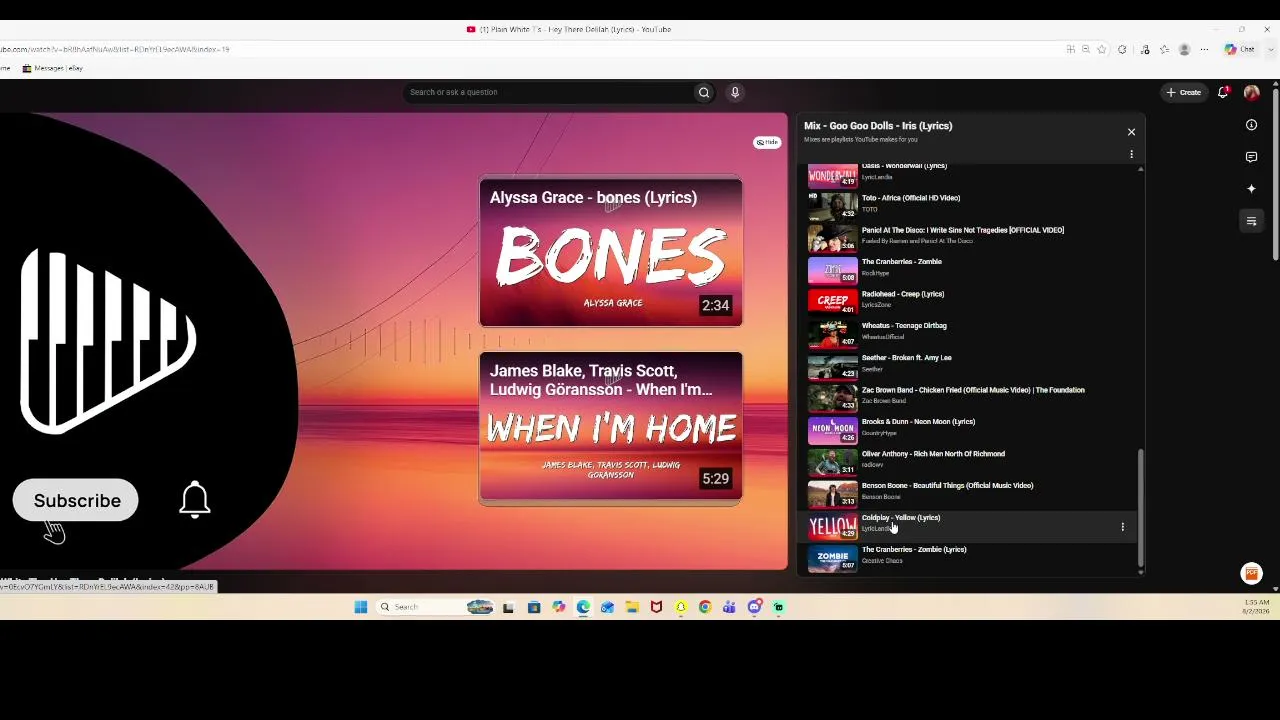Open the Windows Start menu

[x=361, y=607]
